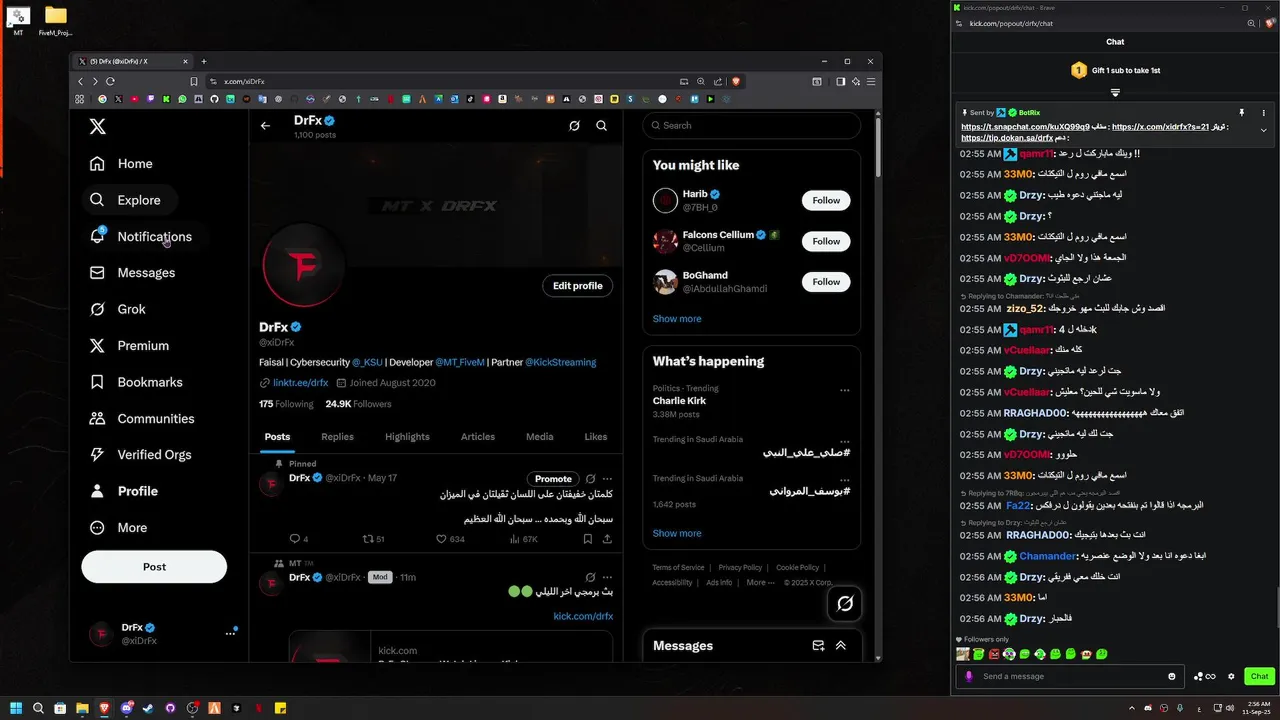This screenshot has height=720, width=1280.
Task: Open Grok from the X sidebar
Action: 118,309
